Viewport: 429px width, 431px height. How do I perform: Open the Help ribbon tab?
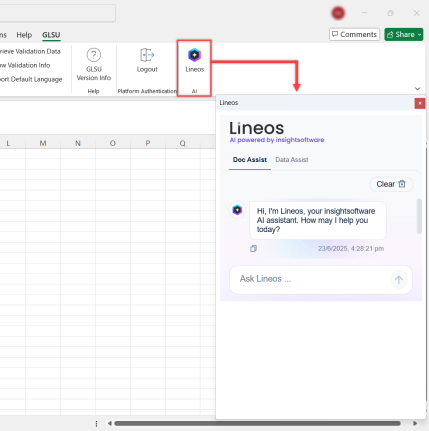(x=24, y=35)
